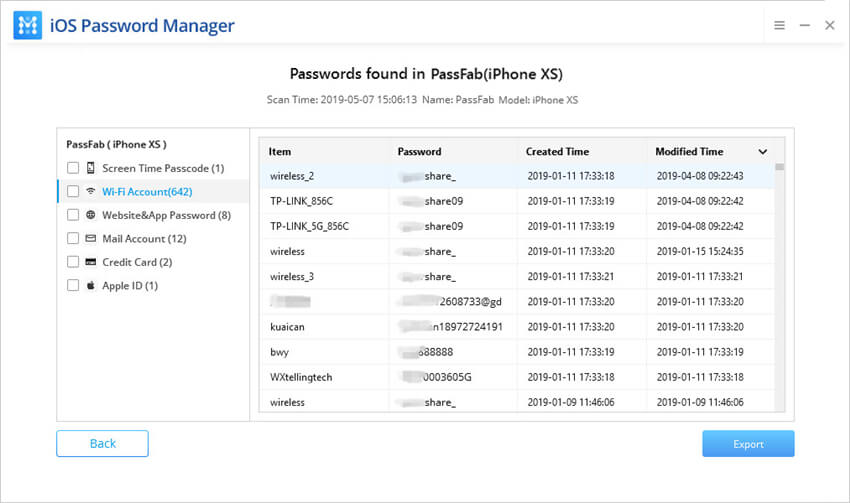
Task: Check the Apple ID checkbox
Action: [x=73, y=285]
